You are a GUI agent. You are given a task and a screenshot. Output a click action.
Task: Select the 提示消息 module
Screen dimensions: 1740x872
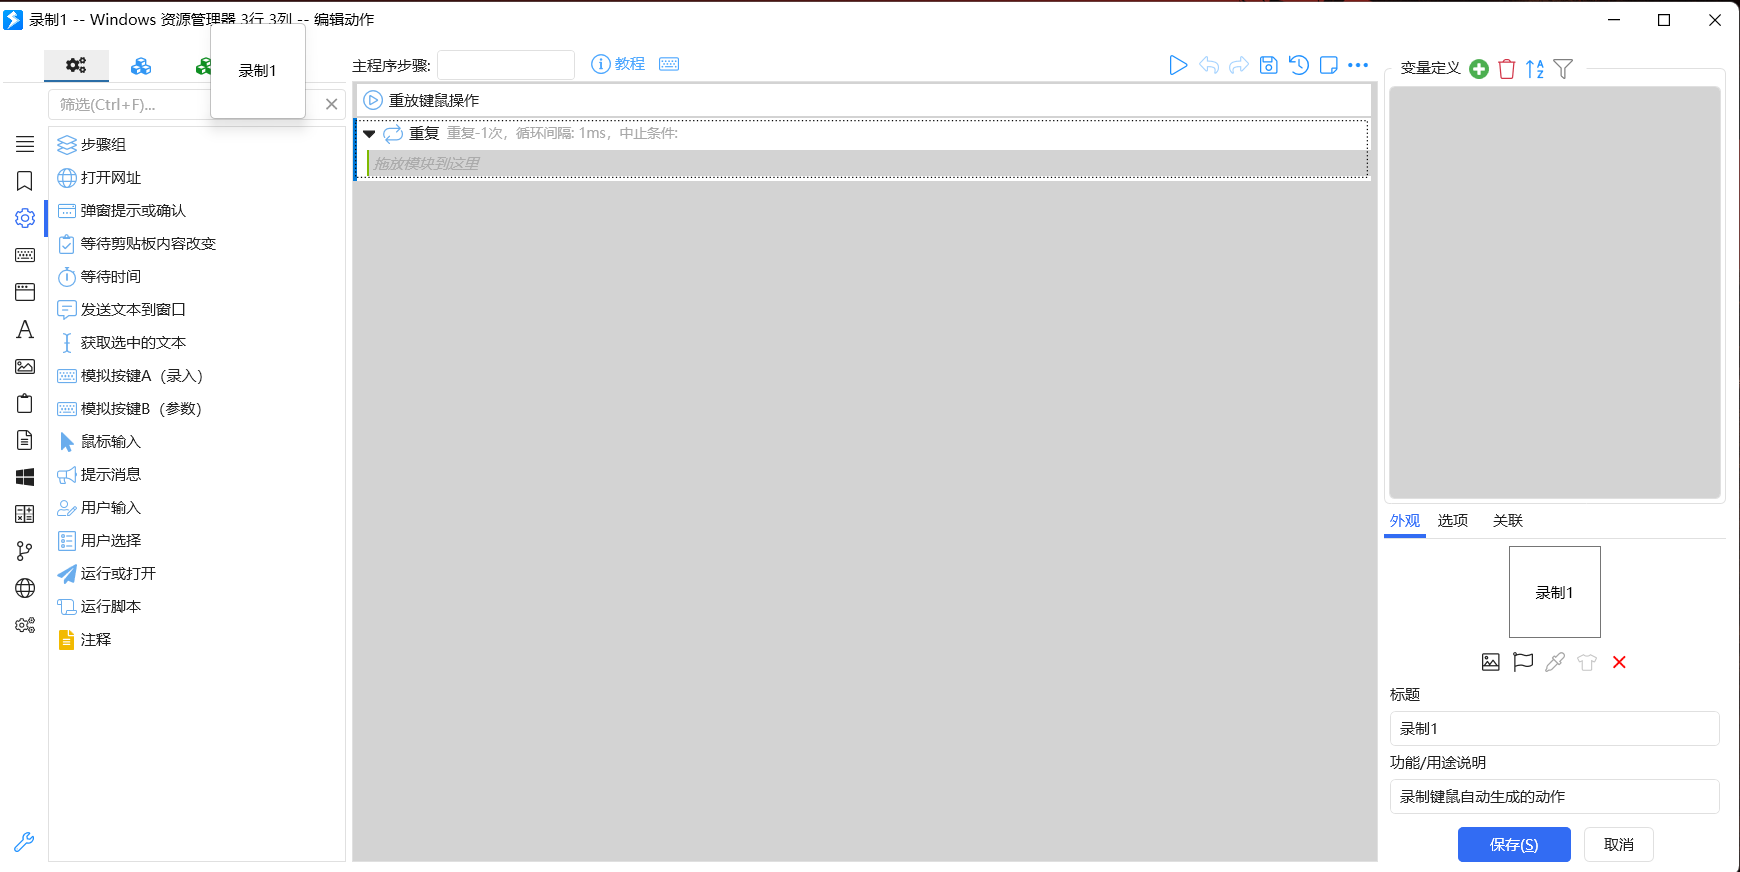click(196, 475)
